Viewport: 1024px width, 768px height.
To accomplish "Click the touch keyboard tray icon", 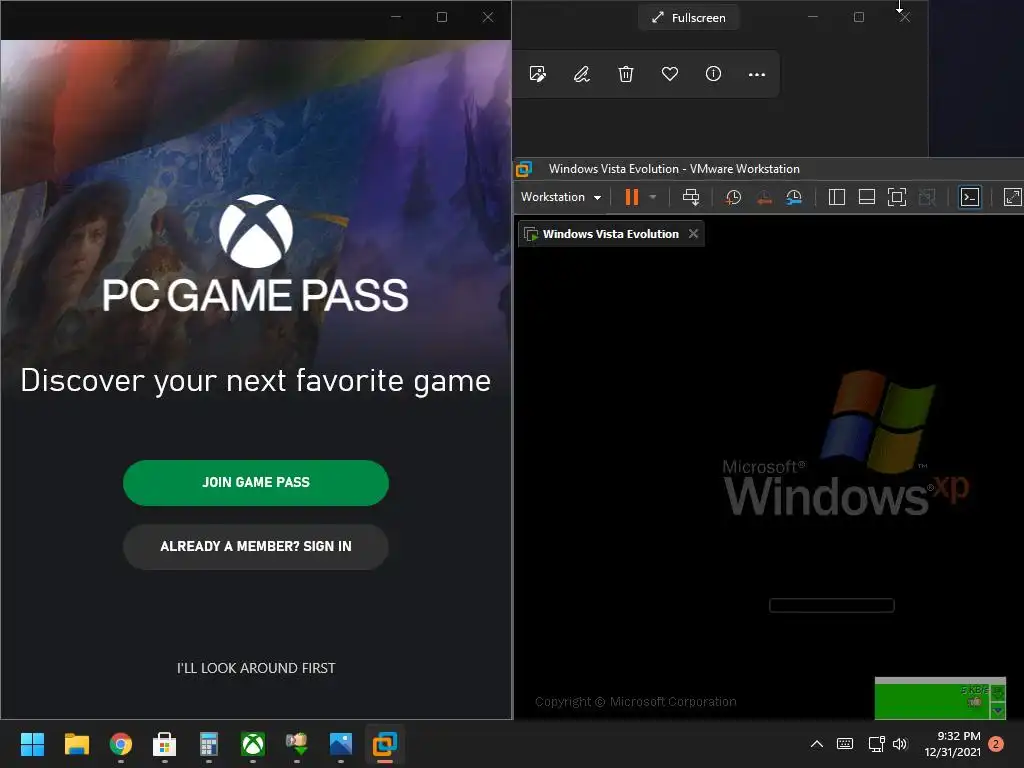I will coord(845,744).
